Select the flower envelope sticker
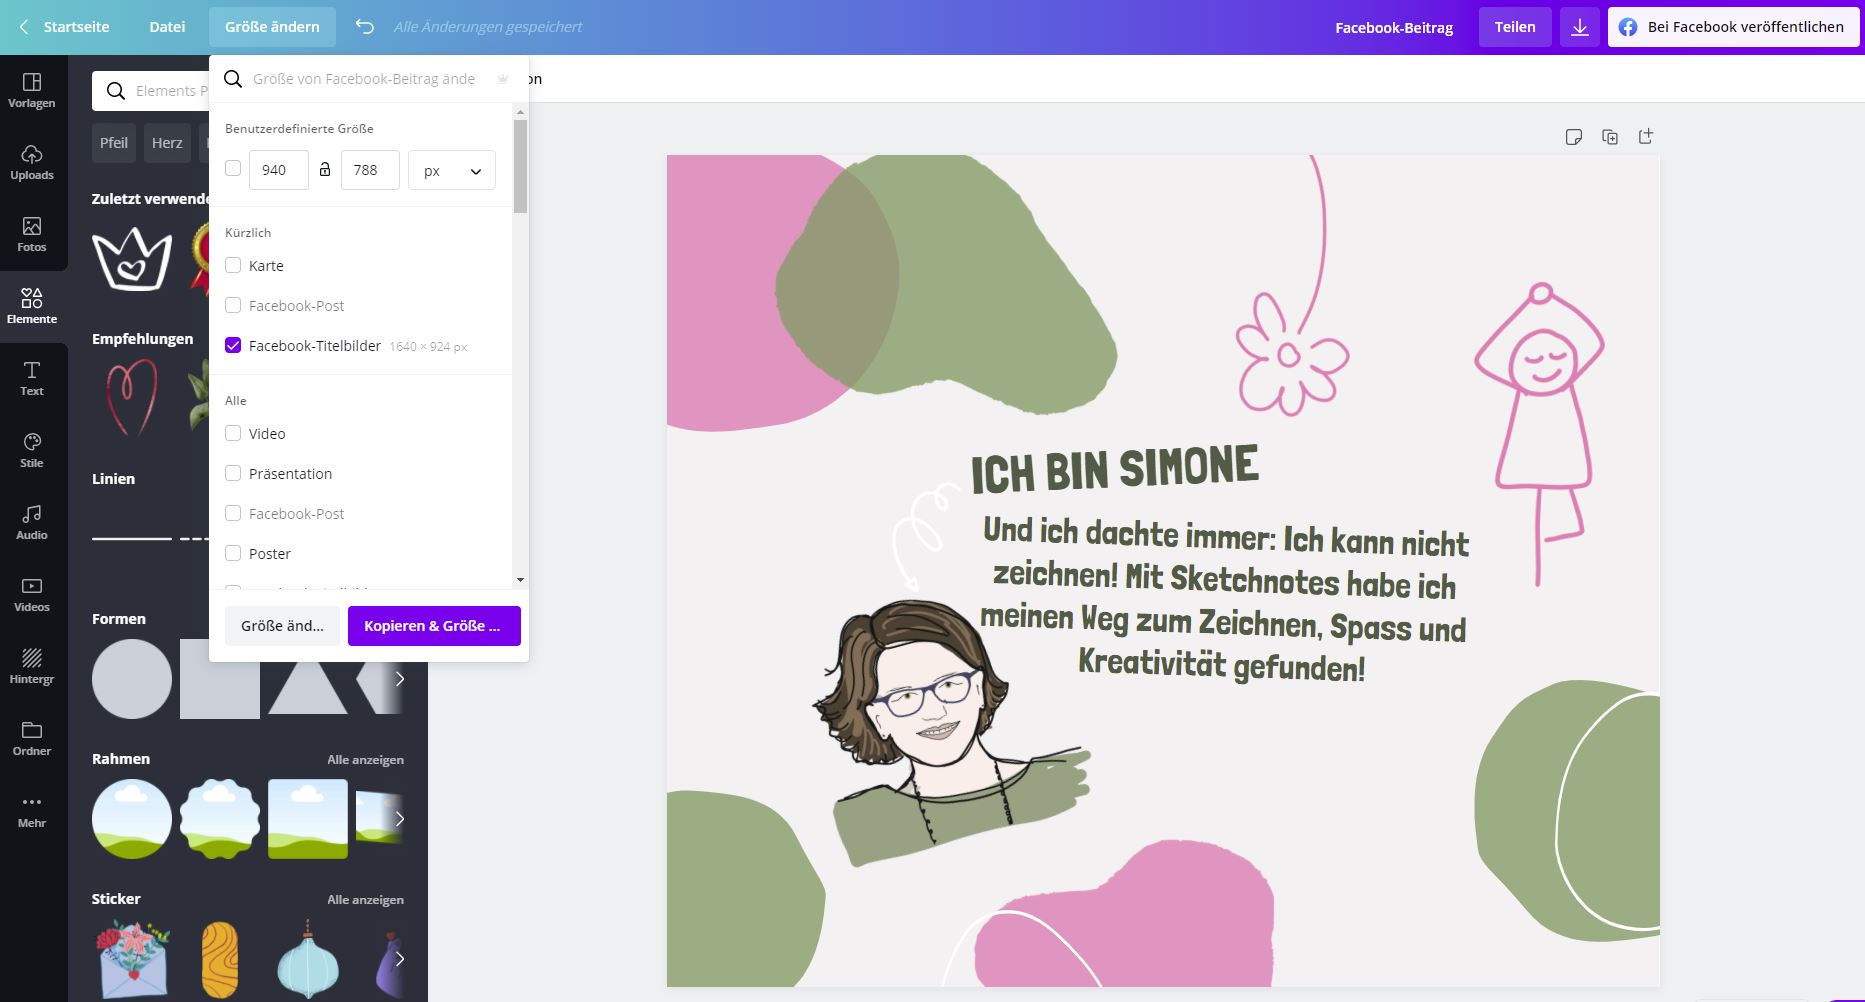 click(x=132, y=960)
